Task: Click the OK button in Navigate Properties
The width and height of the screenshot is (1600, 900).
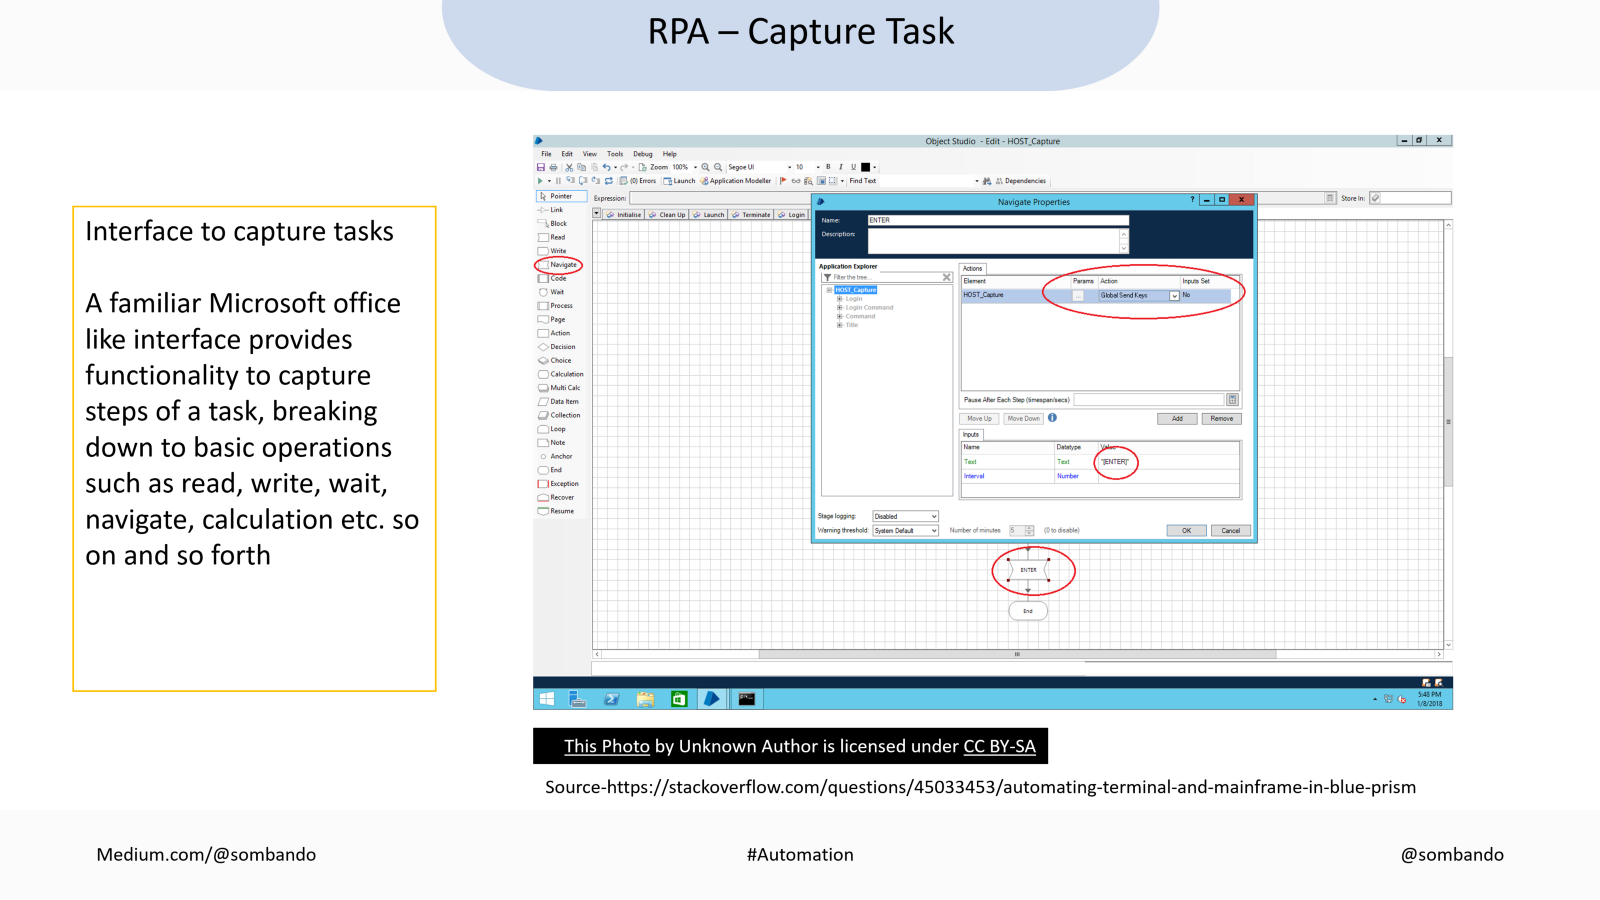Action: click(1186, 531)
